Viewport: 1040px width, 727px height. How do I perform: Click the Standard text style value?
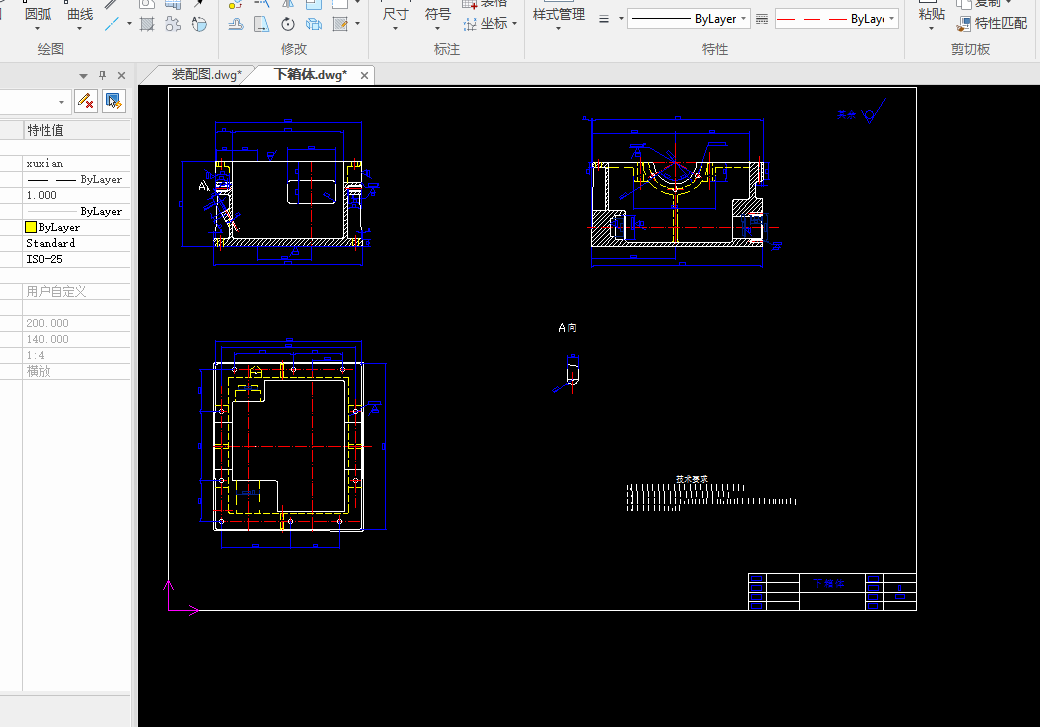click(77, 243)
